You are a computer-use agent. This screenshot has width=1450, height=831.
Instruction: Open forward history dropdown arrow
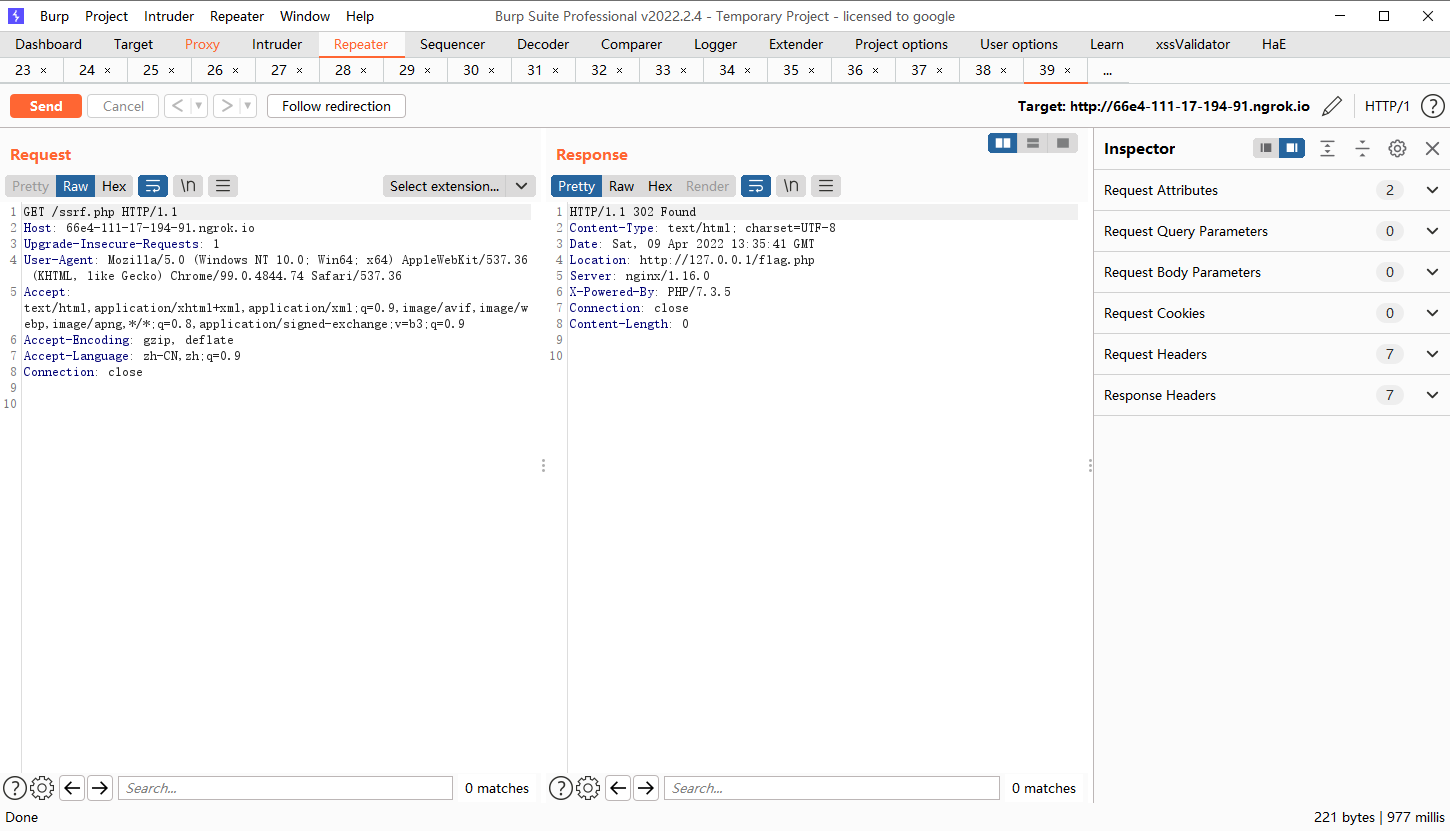click(x=248, y=106)
